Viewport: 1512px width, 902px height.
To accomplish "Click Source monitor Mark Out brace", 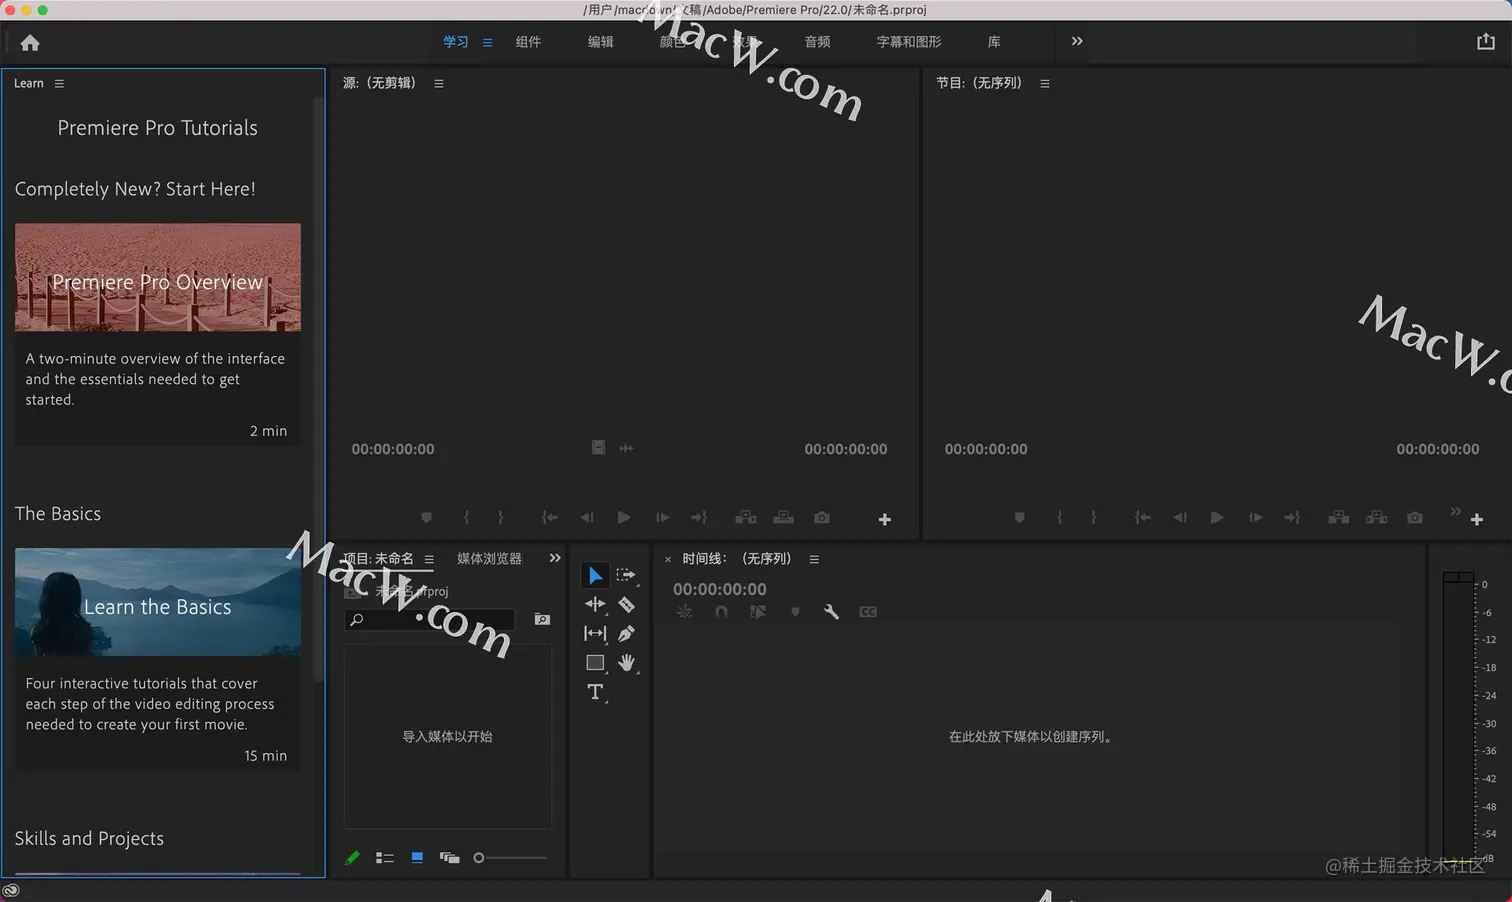I will click(x=501, y=518).
